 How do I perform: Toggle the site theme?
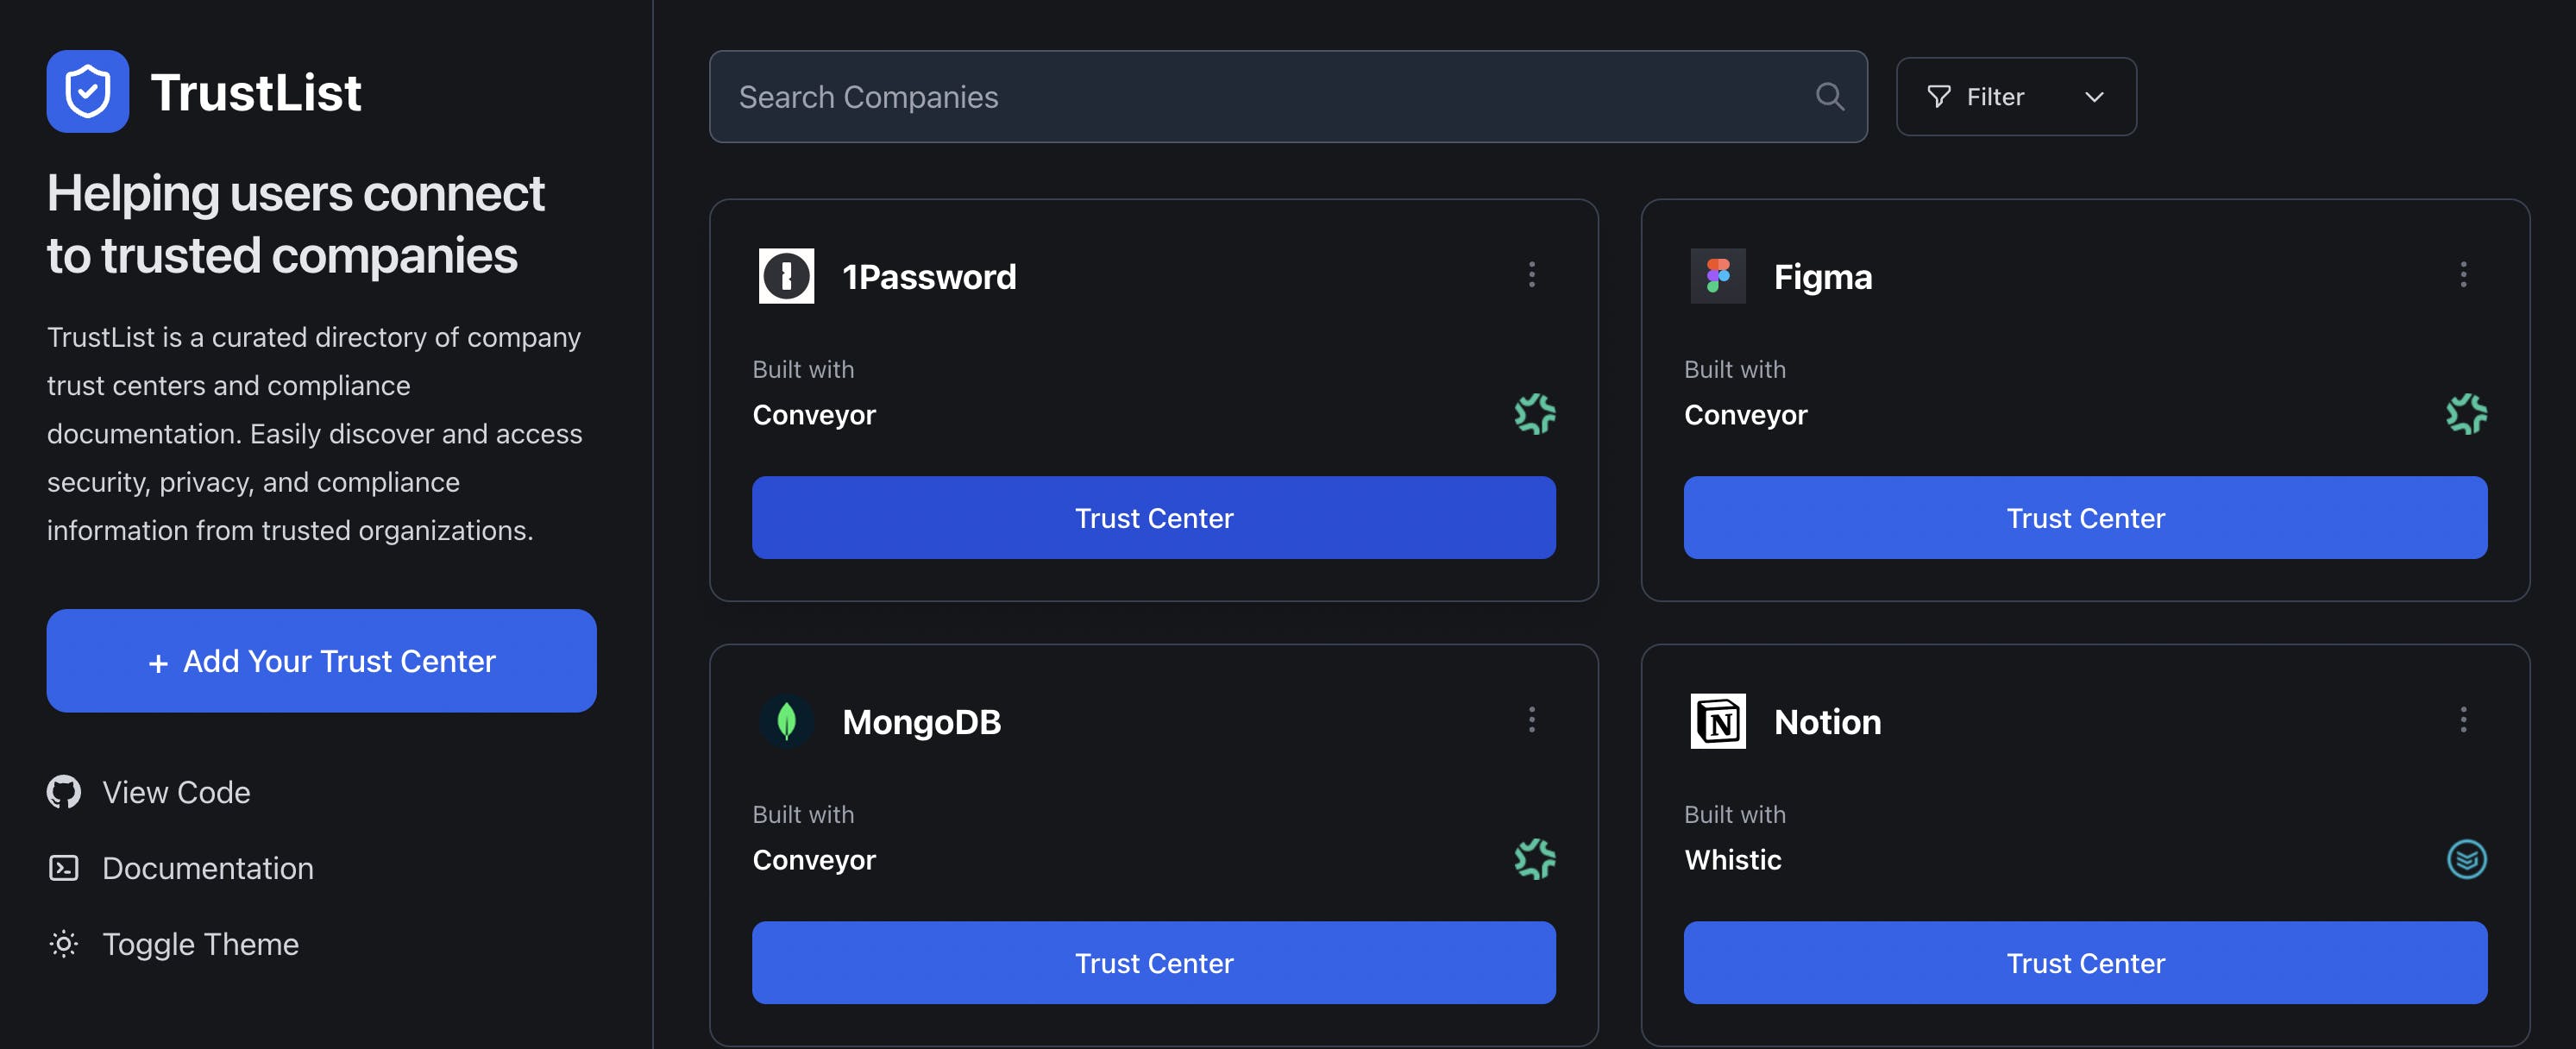[x=174, y=944]
